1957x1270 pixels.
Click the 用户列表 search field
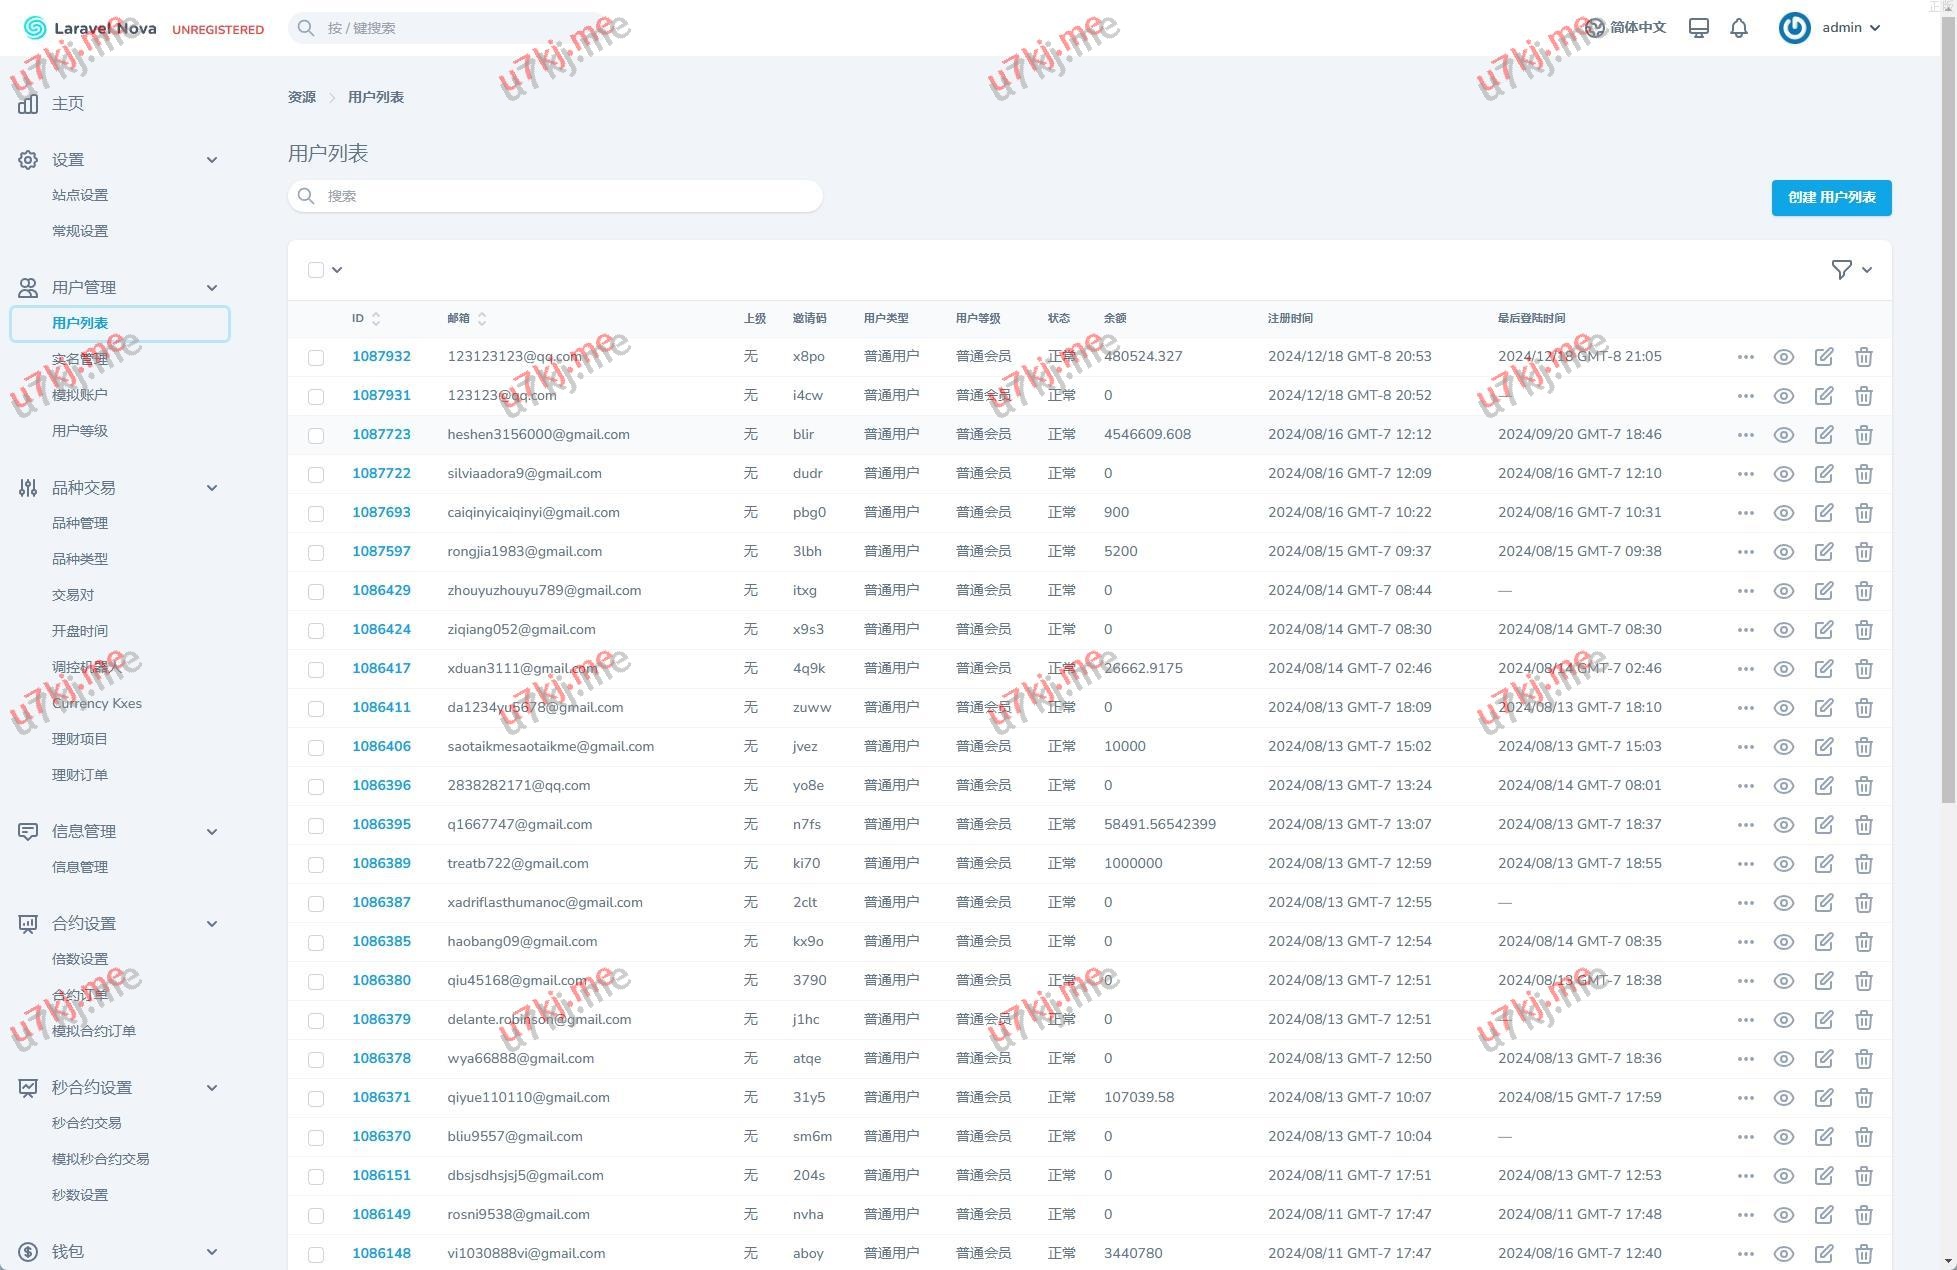[555, 196]
